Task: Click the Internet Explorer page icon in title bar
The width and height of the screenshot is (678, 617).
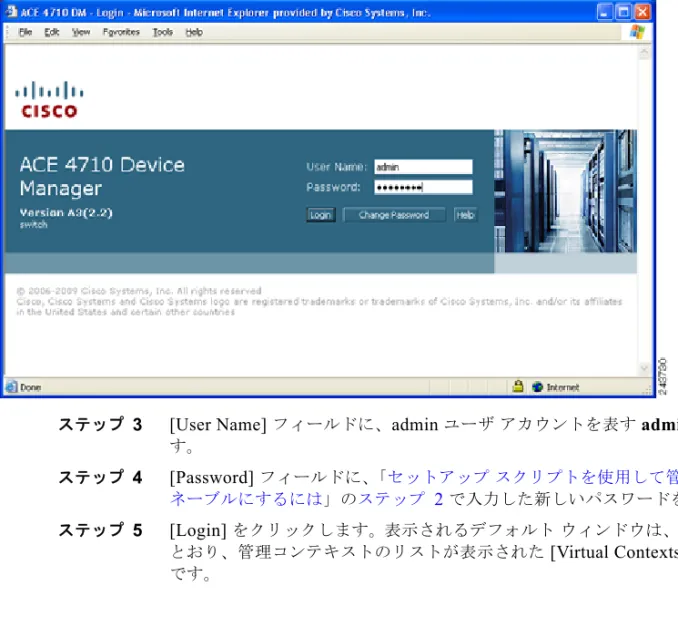Action: pyautogui.click(x=11, y=12)
